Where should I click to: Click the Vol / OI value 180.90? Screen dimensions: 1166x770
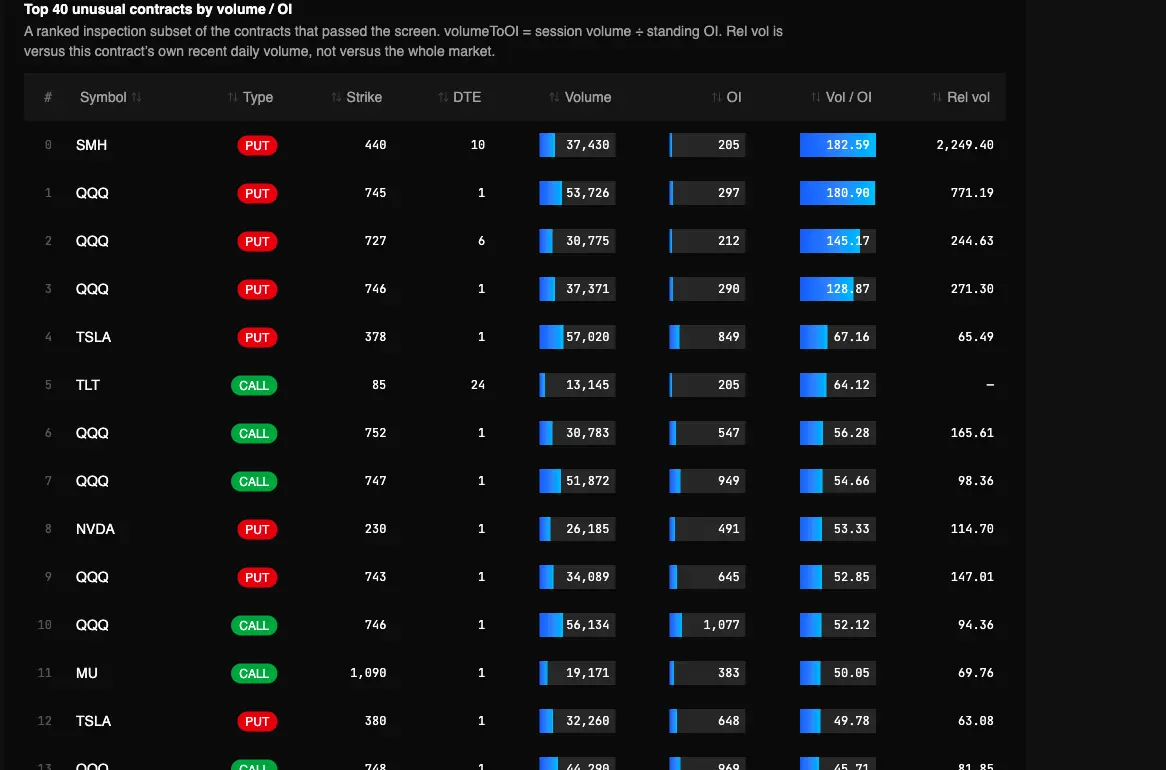(x=848, y=193)
